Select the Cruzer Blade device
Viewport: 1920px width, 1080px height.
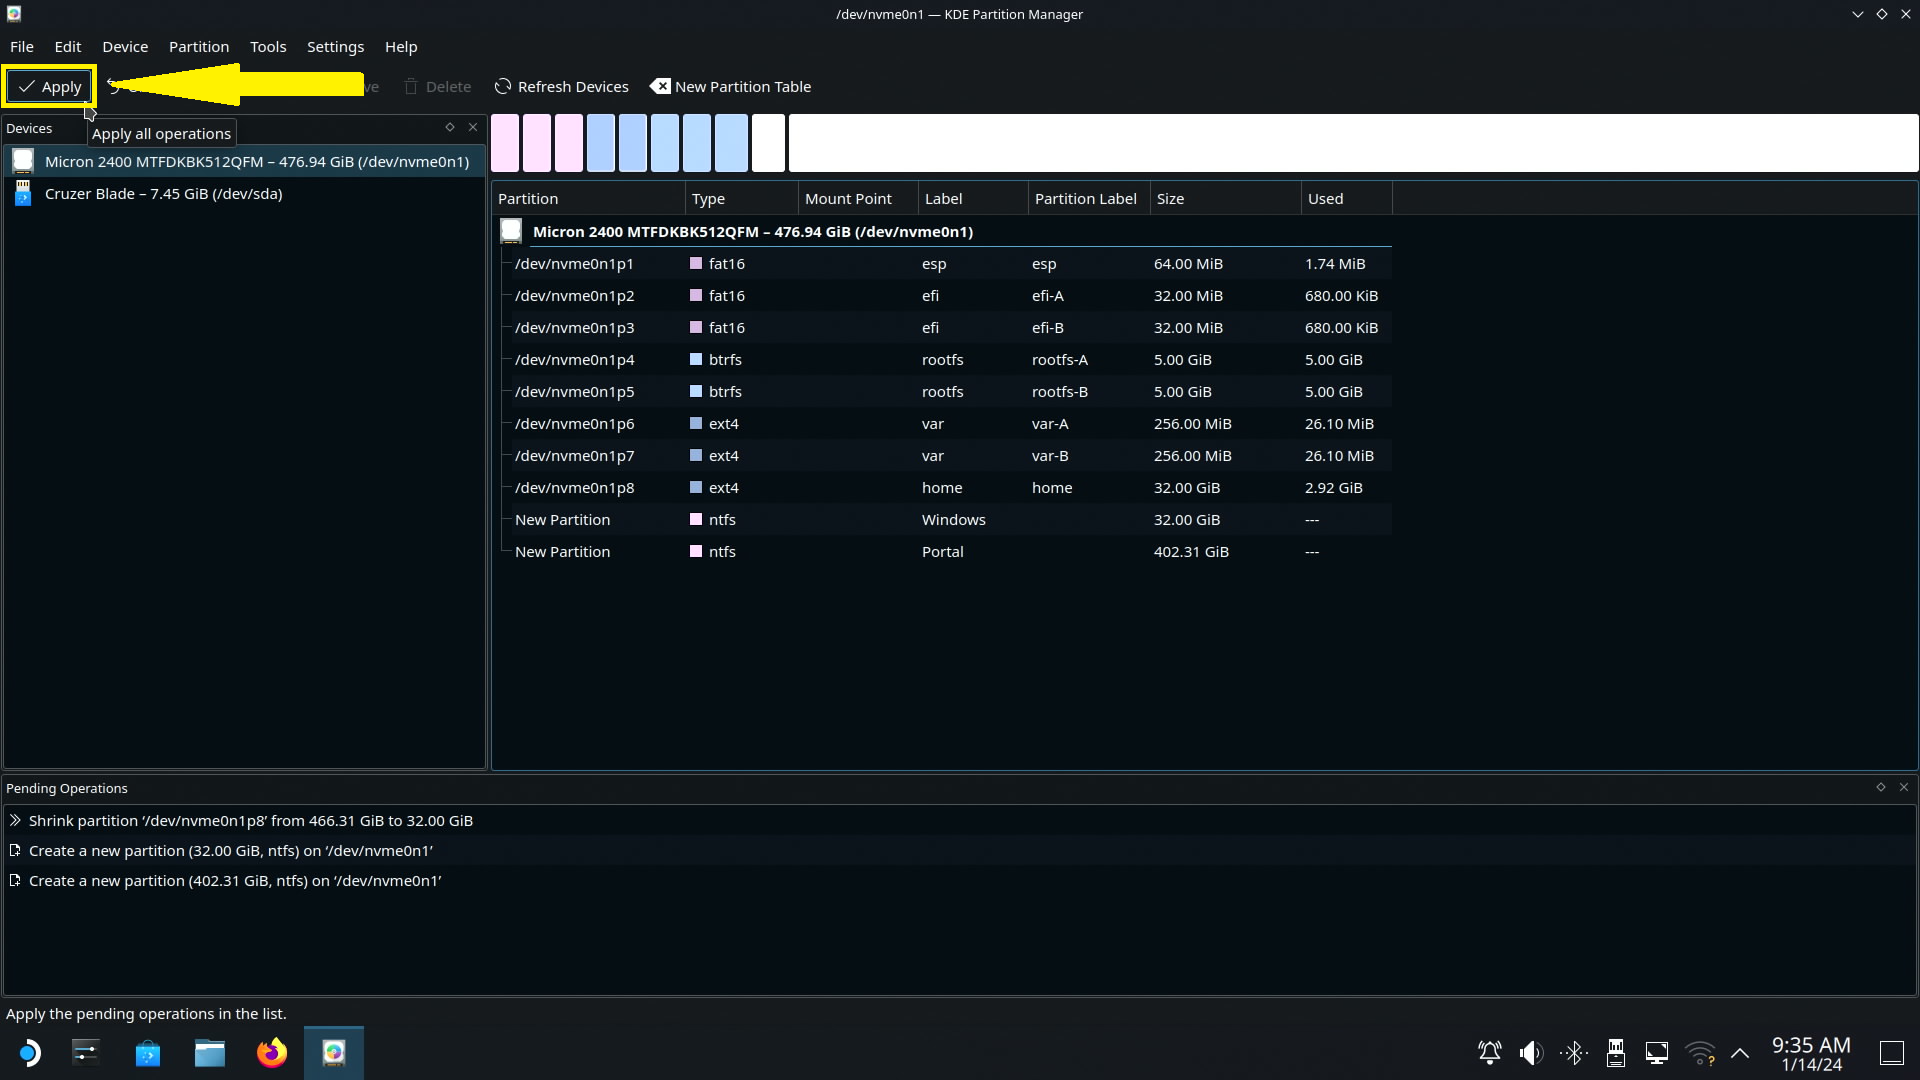click(x=163, y=194)
